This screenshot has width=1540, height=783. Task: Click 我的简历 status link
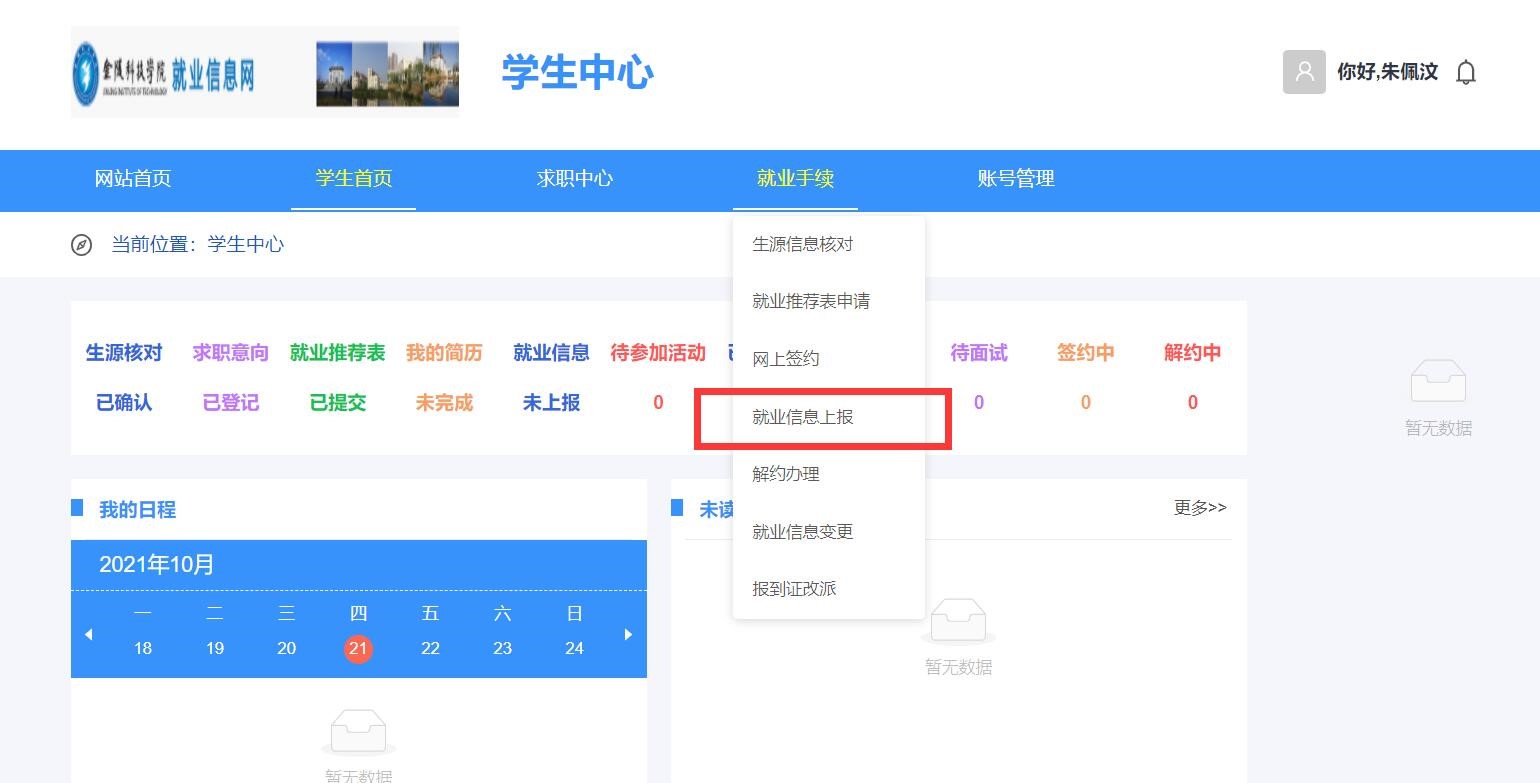(444, 353)
